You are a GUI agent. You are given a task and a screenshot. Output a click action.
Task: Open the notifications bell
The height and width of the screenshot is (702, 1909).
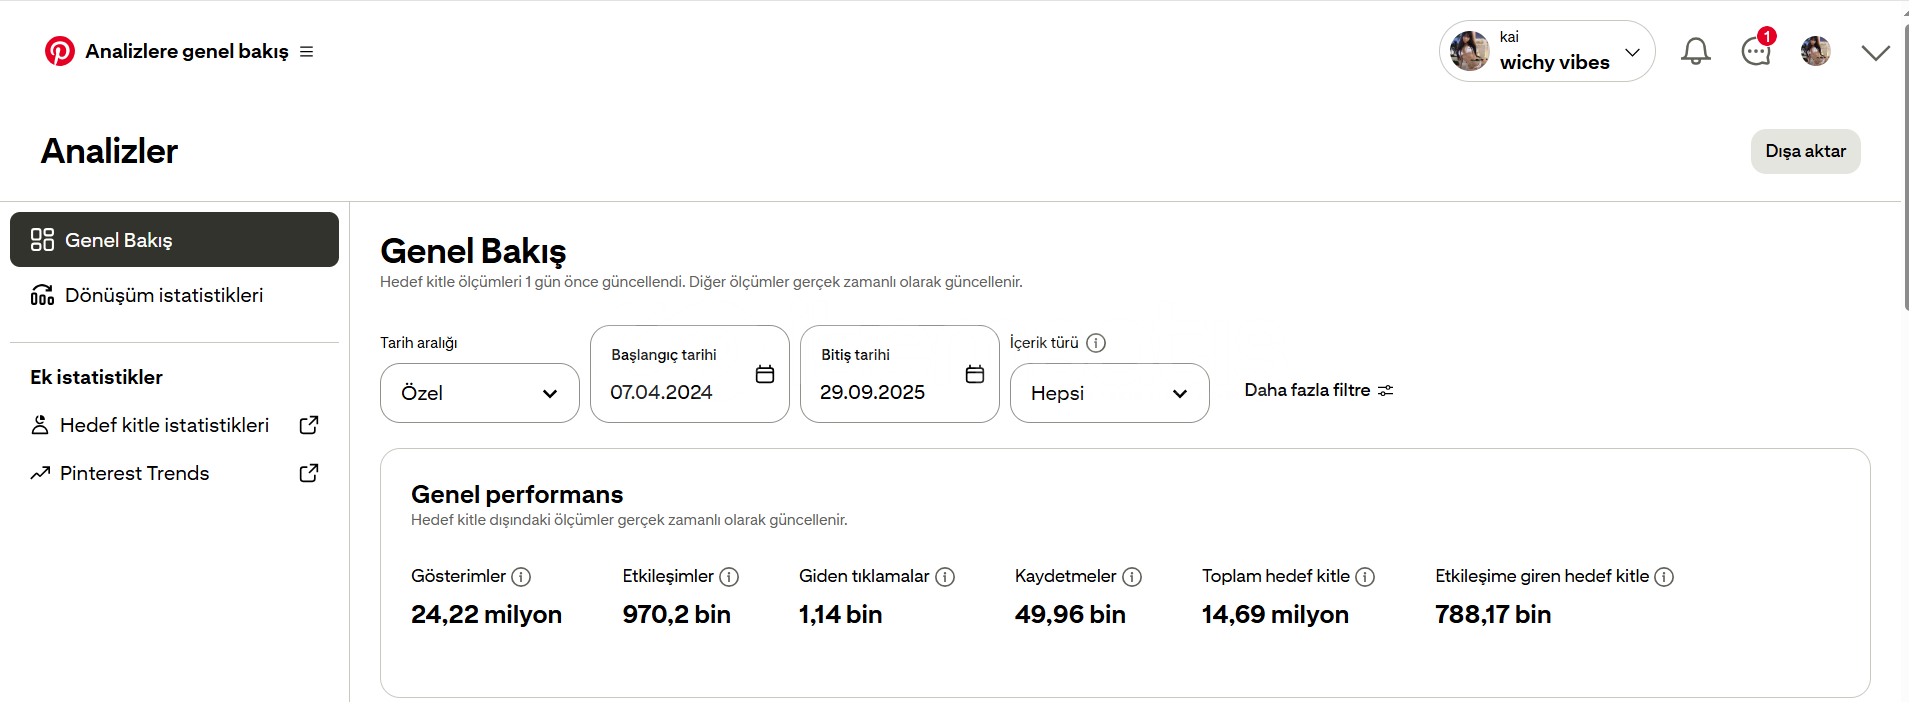(x=1695, y=51)
